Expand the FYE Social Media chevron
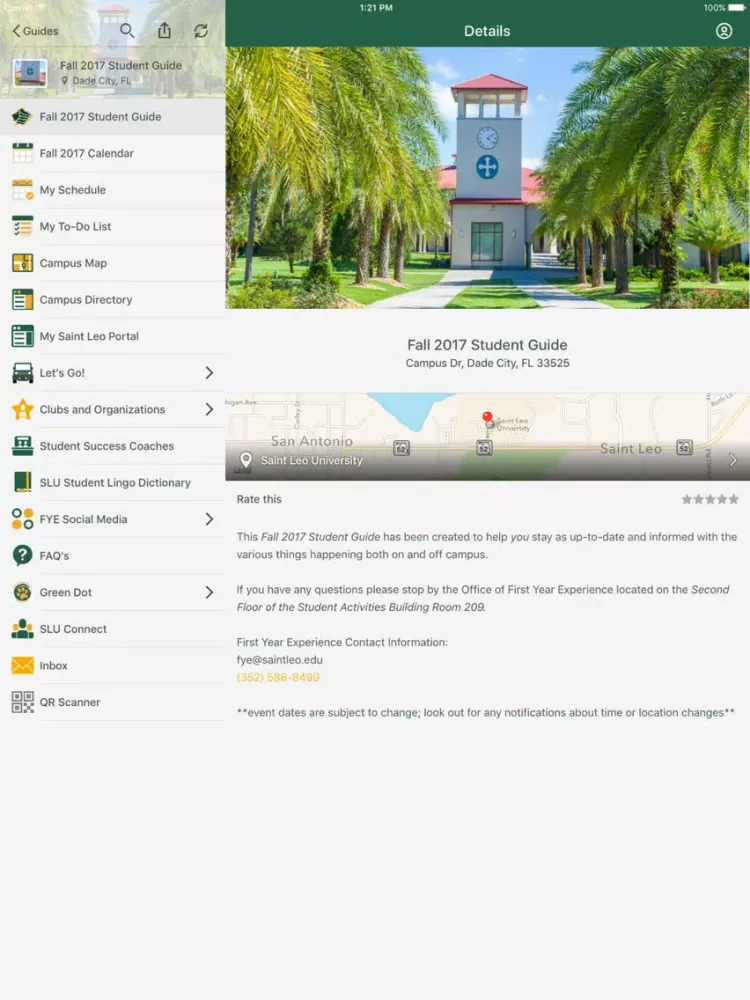The height and width of the screenshot is (1000, 750). point(209,519)
